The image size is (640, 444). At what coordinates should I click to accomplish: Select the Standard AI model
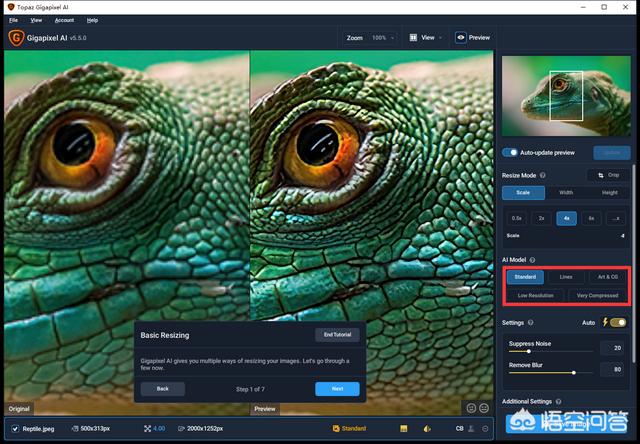(525, 277)
